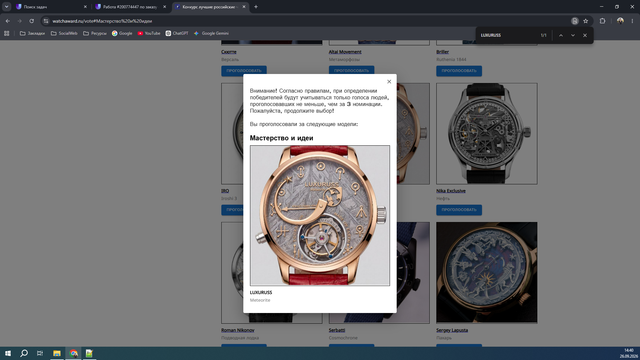Viewport: 640px width, 360px height.
Task: Open the Briller brand link
Action: 442,52
